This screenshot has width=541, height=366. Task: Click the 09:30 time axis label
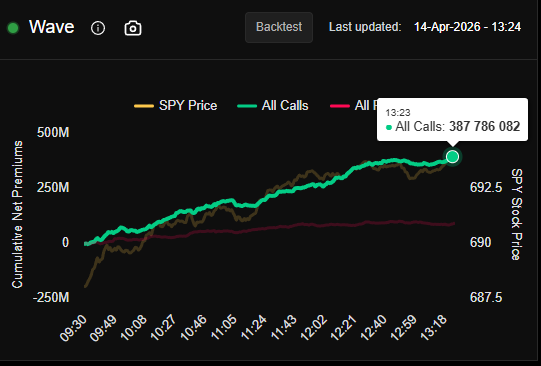[x=73, y=328]
